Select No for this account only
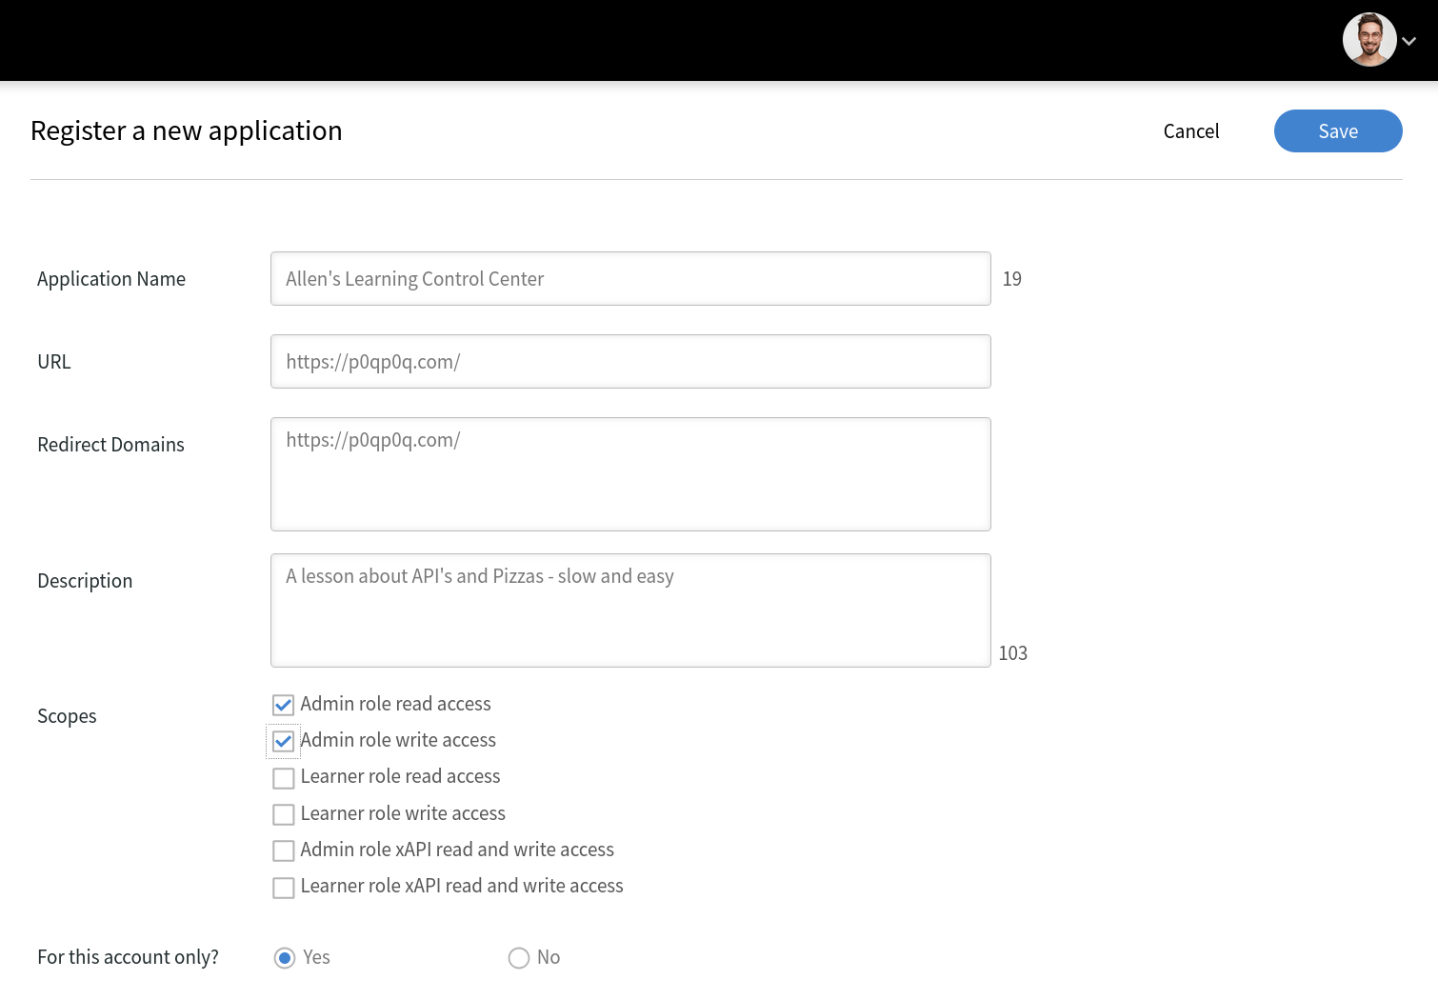Screen dimensions: 1438x1000 (x=519, y=958)
